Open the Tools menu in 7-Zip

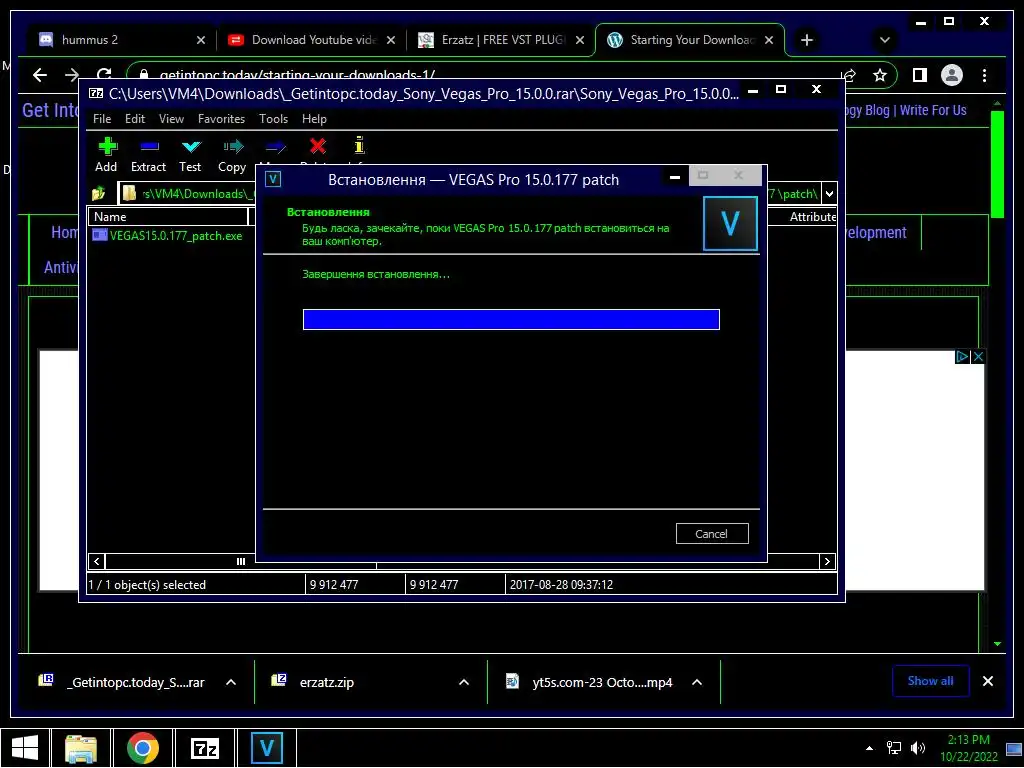pos(273,119)
